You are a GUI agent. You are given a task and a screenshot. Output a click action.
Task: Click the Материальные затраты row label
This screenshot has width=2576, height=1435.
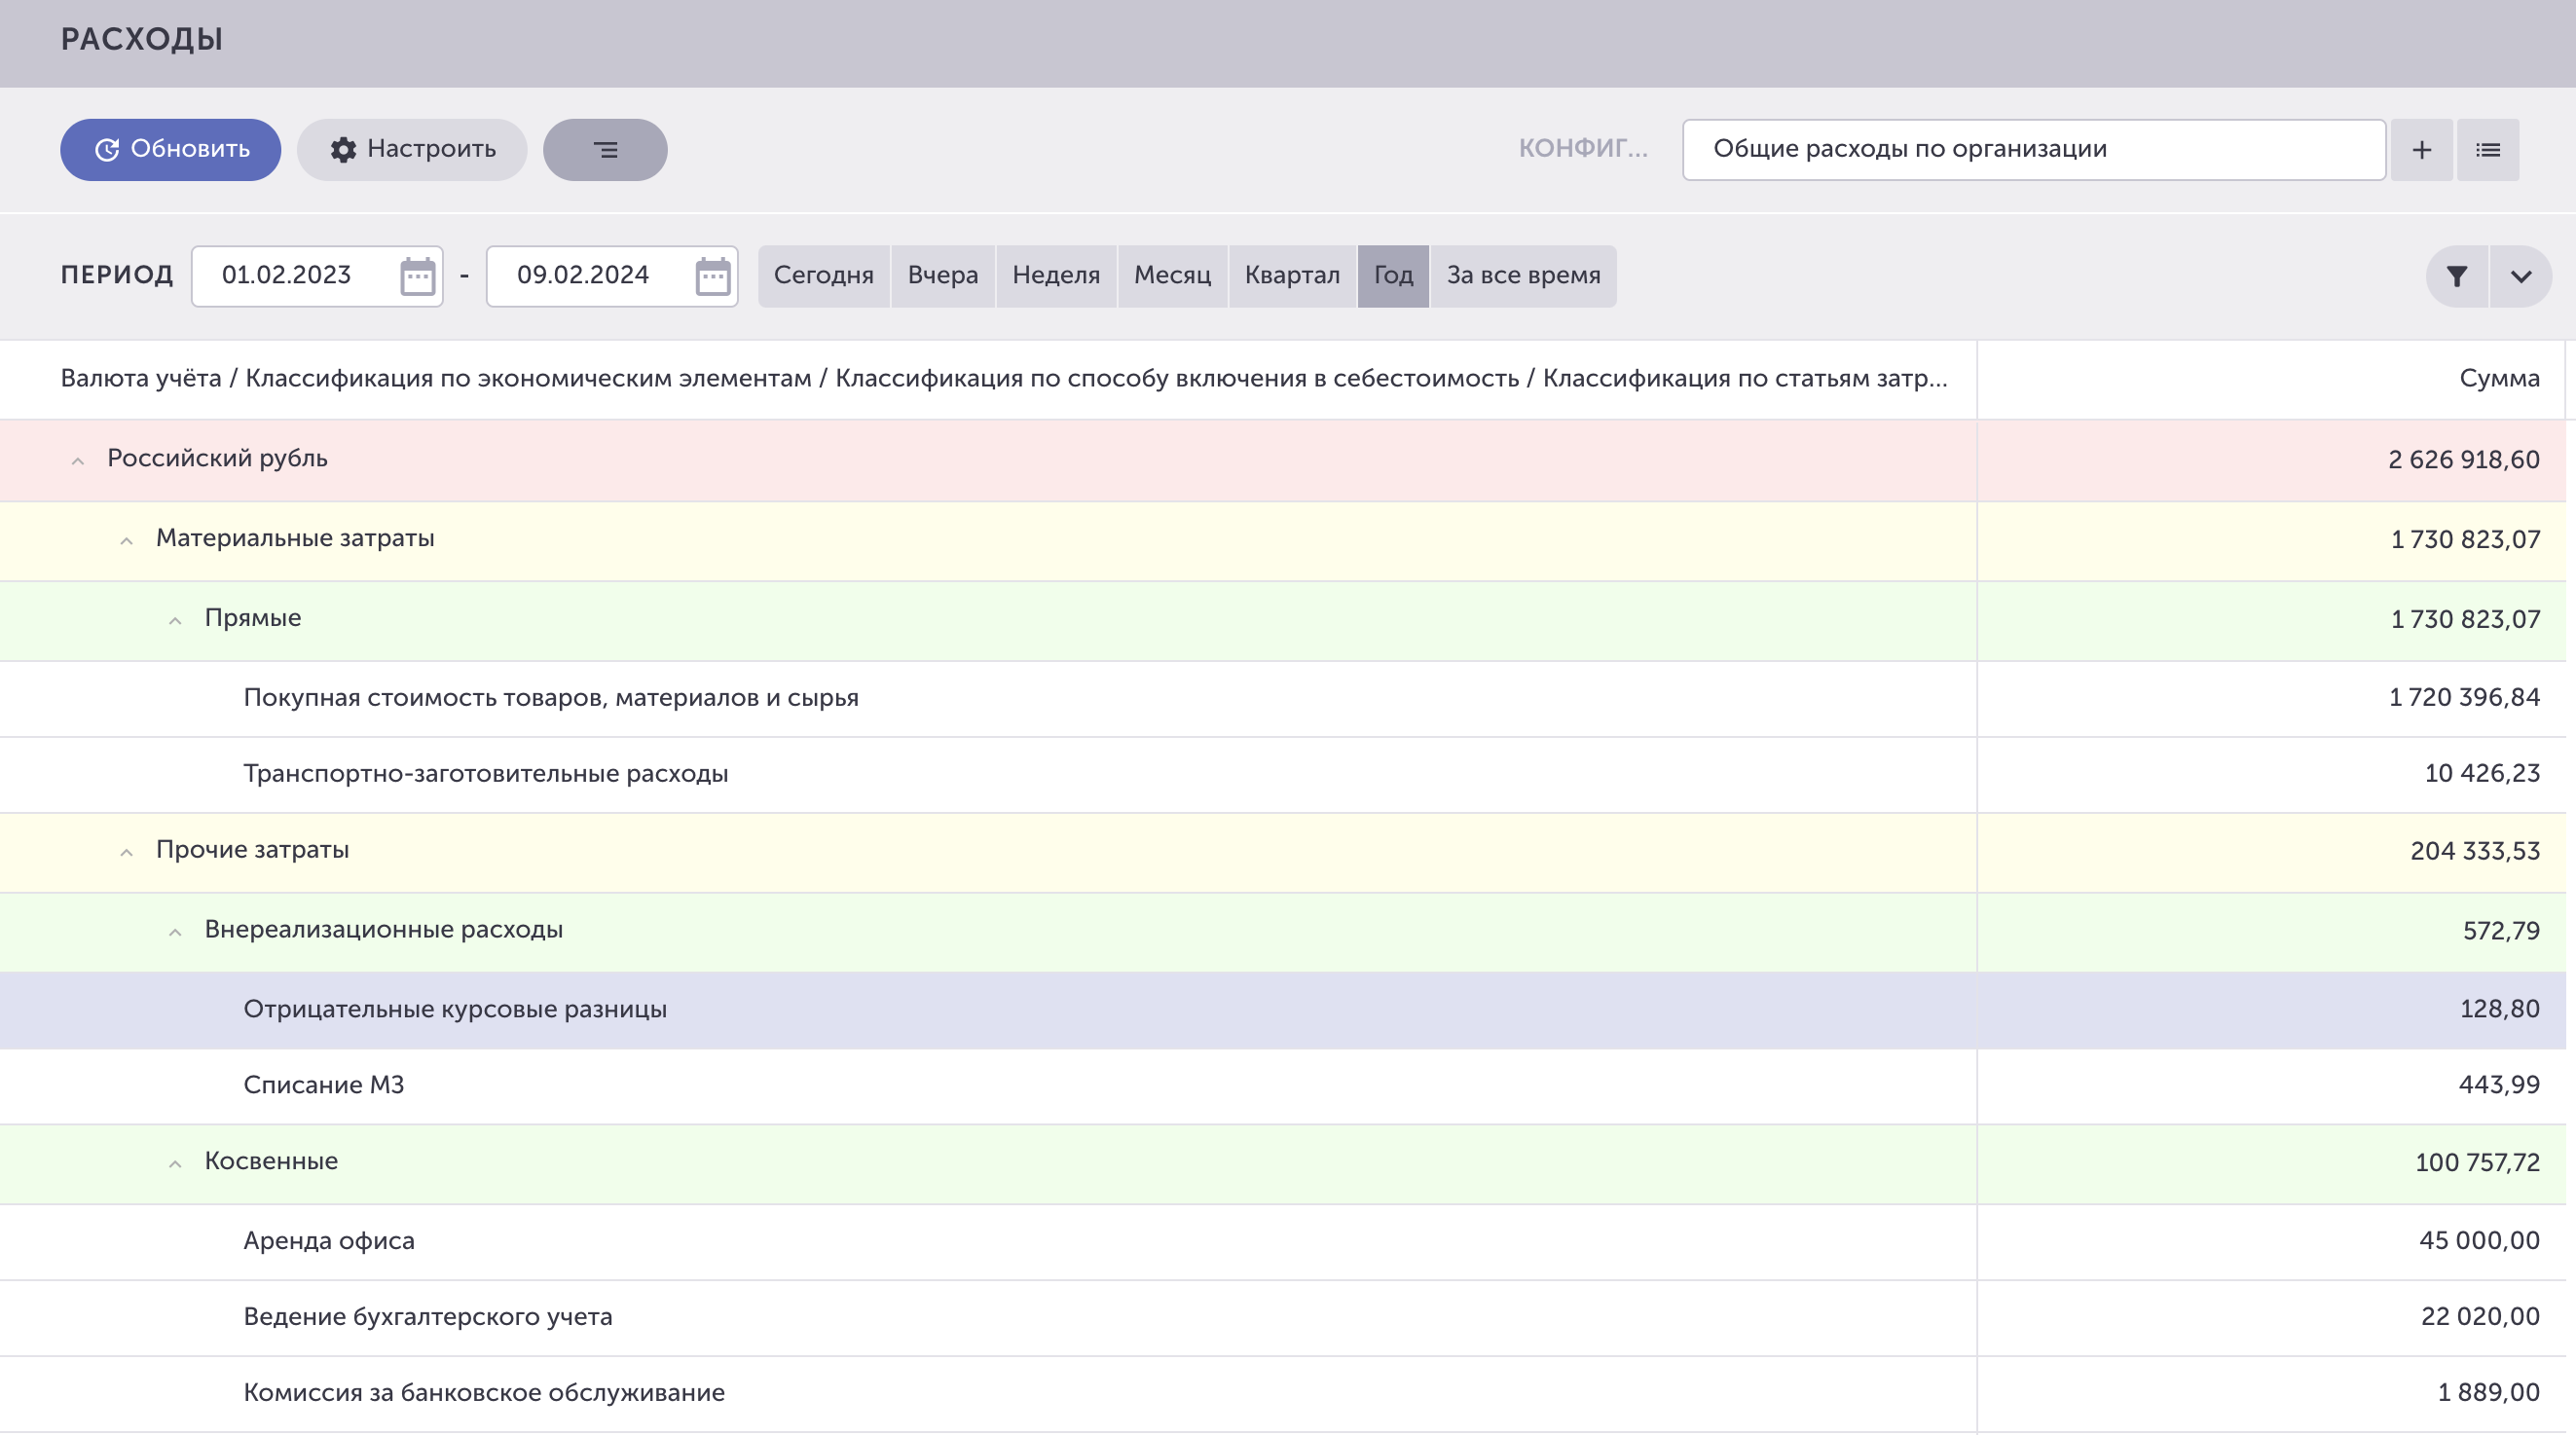(295, 539)
